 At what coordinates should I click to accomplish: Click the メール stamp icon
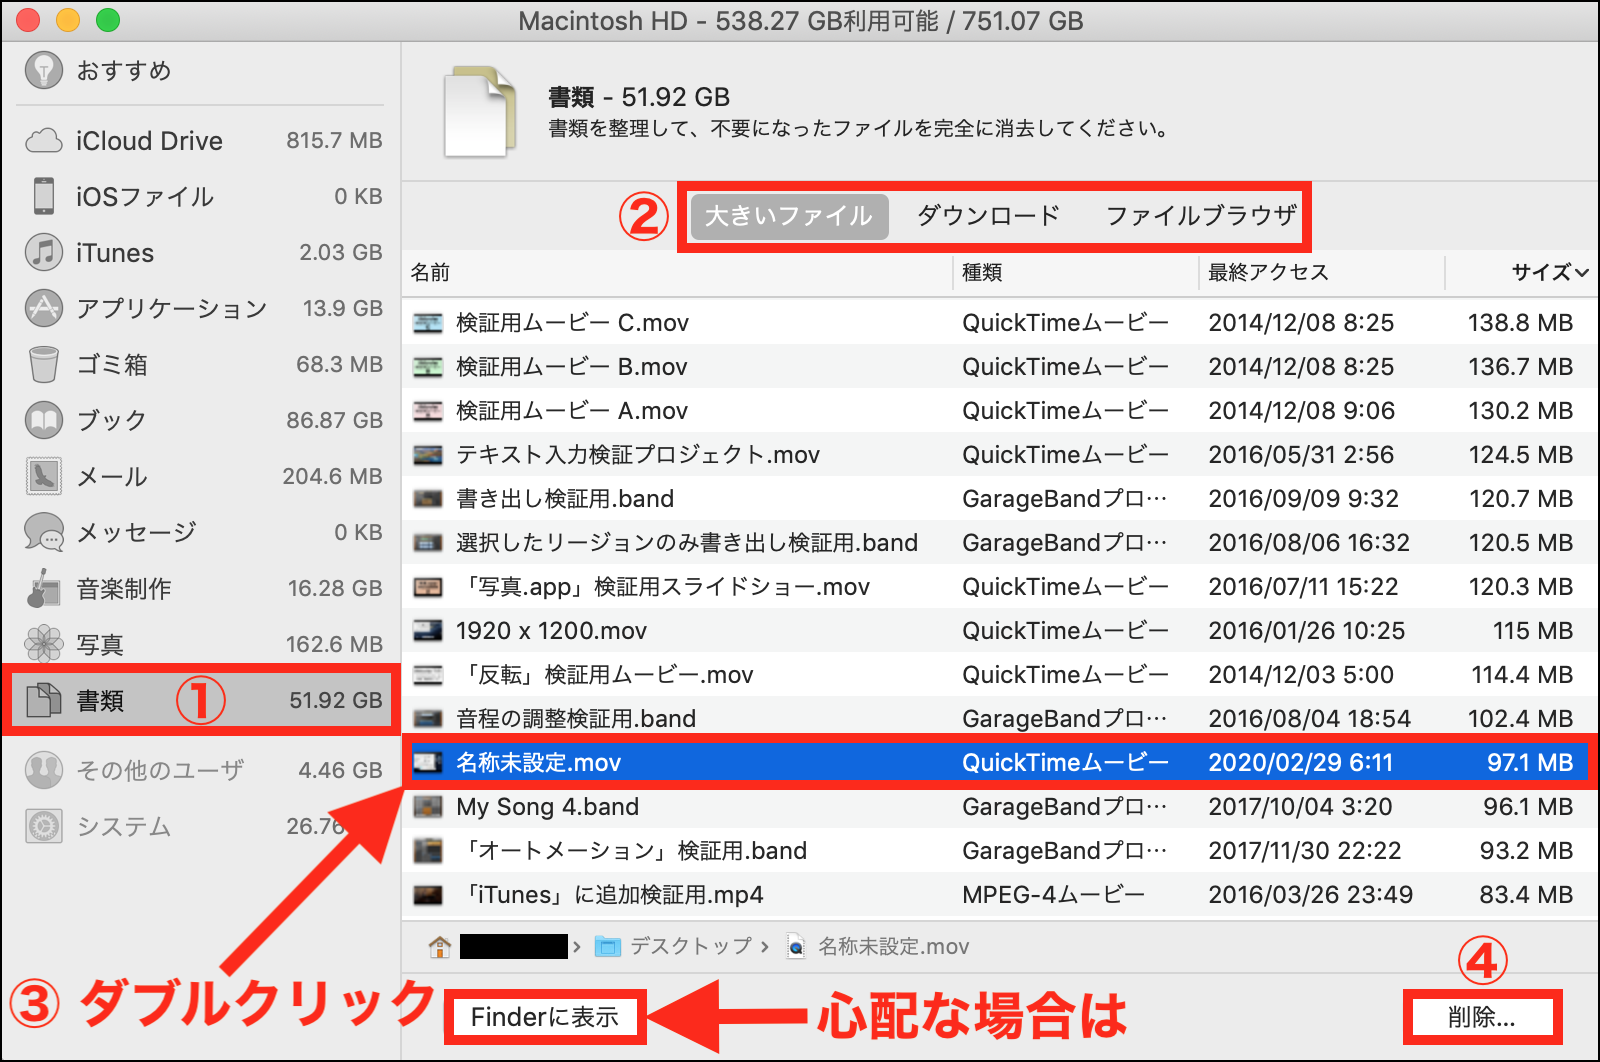click(43, 476)
